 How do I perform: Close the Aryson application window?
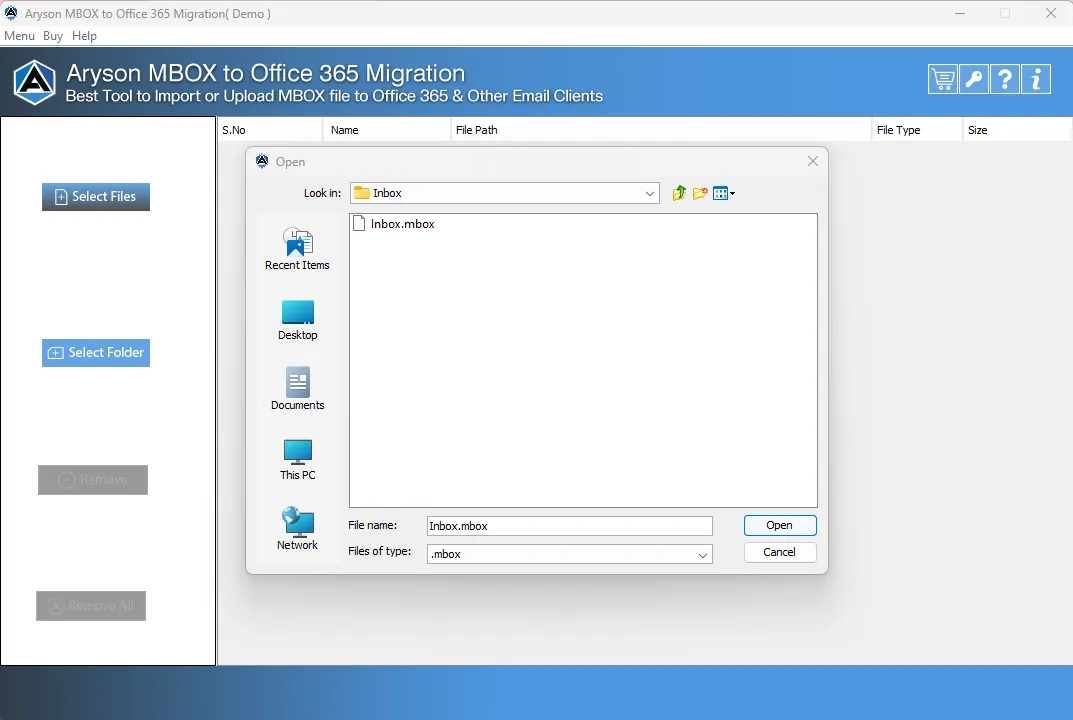coord(1050,13)
